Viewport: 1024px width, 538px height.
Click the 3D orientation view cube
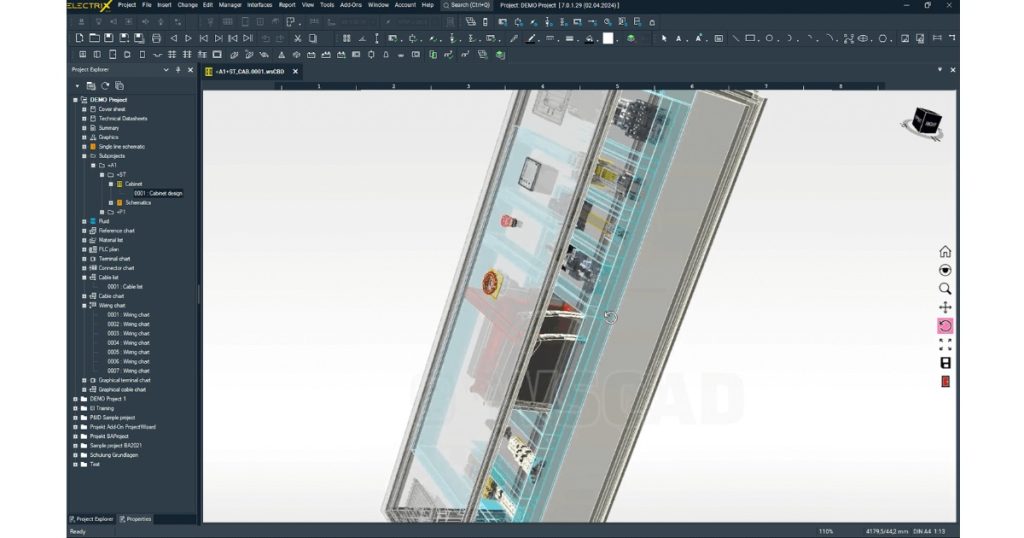(x=927, y=123)
